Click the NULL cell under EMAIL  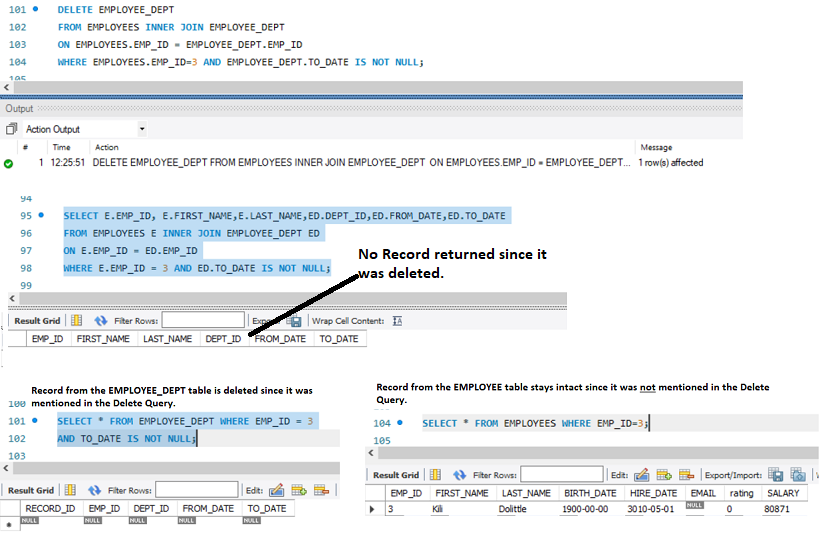(694, 505)
